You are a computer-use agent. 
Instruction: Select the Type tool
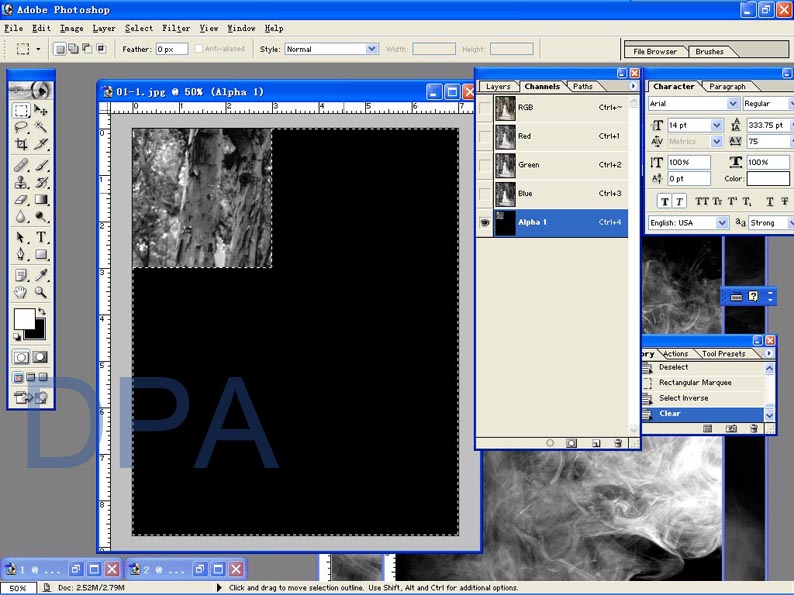point(41,237)
